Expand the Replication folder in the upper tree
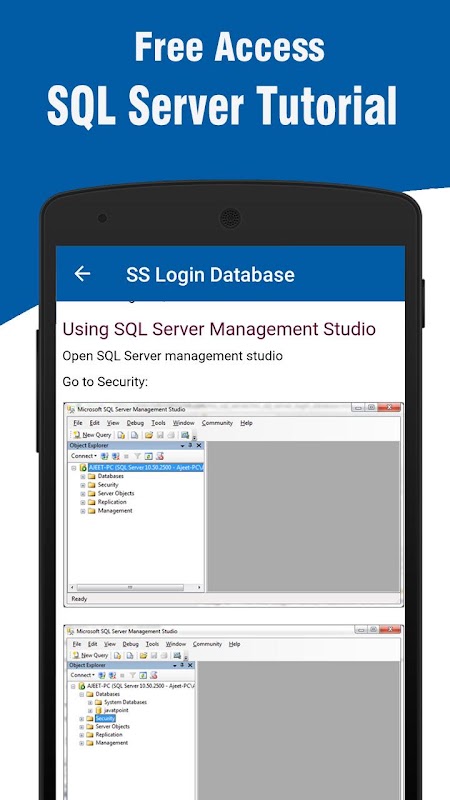Screen dimensions: 450x800 83,502
